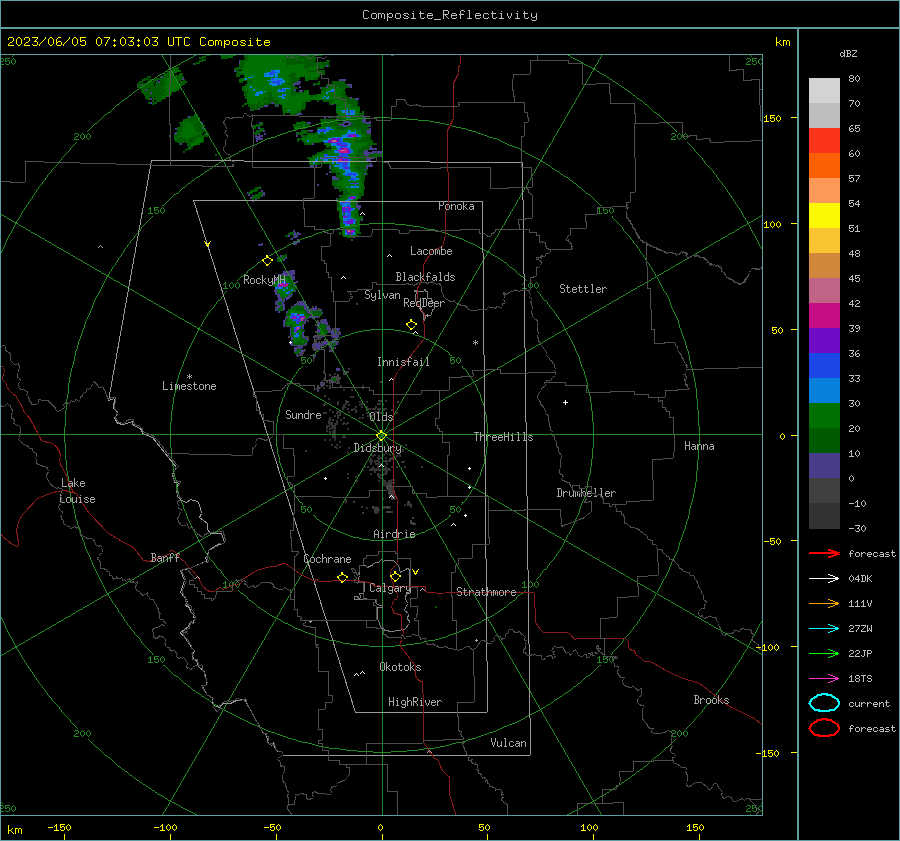
Task: Click the Drumheller label
Action: pyautogui.click(x=586, y=493)
